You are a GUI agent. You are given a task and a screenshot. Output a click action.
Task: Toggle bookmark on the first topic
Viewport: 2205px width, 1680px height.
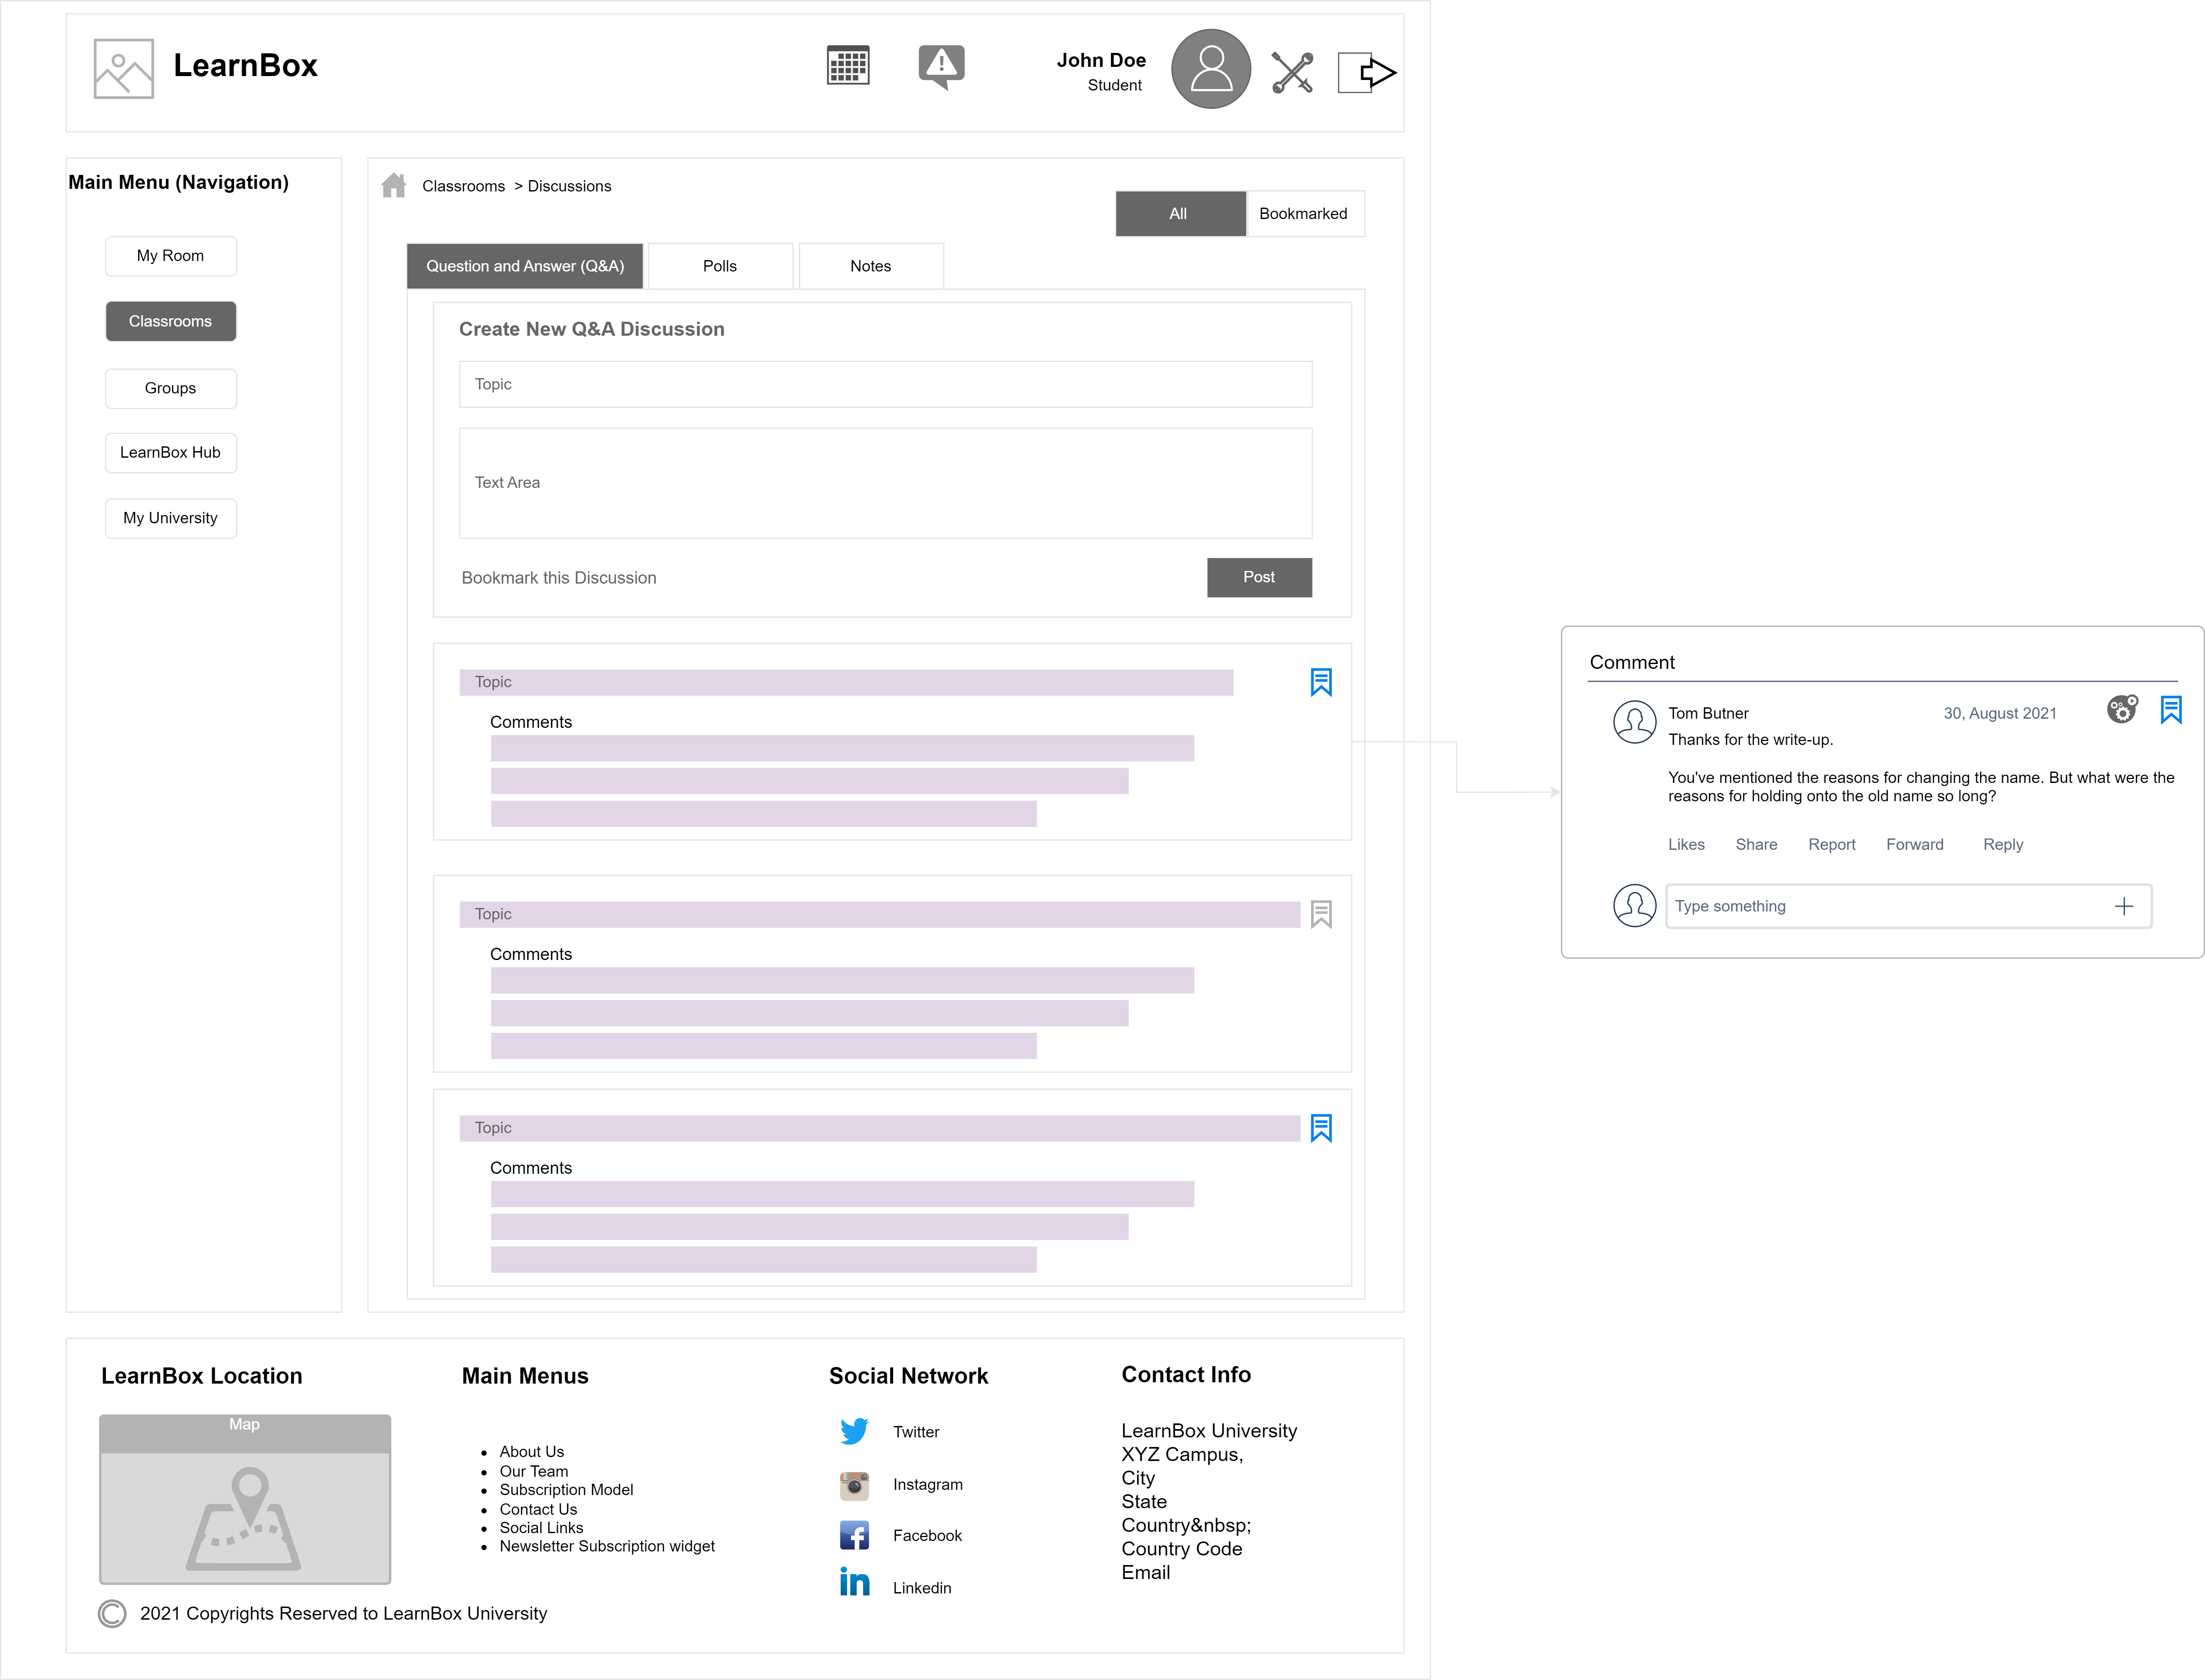click(x=1320, y=682)
